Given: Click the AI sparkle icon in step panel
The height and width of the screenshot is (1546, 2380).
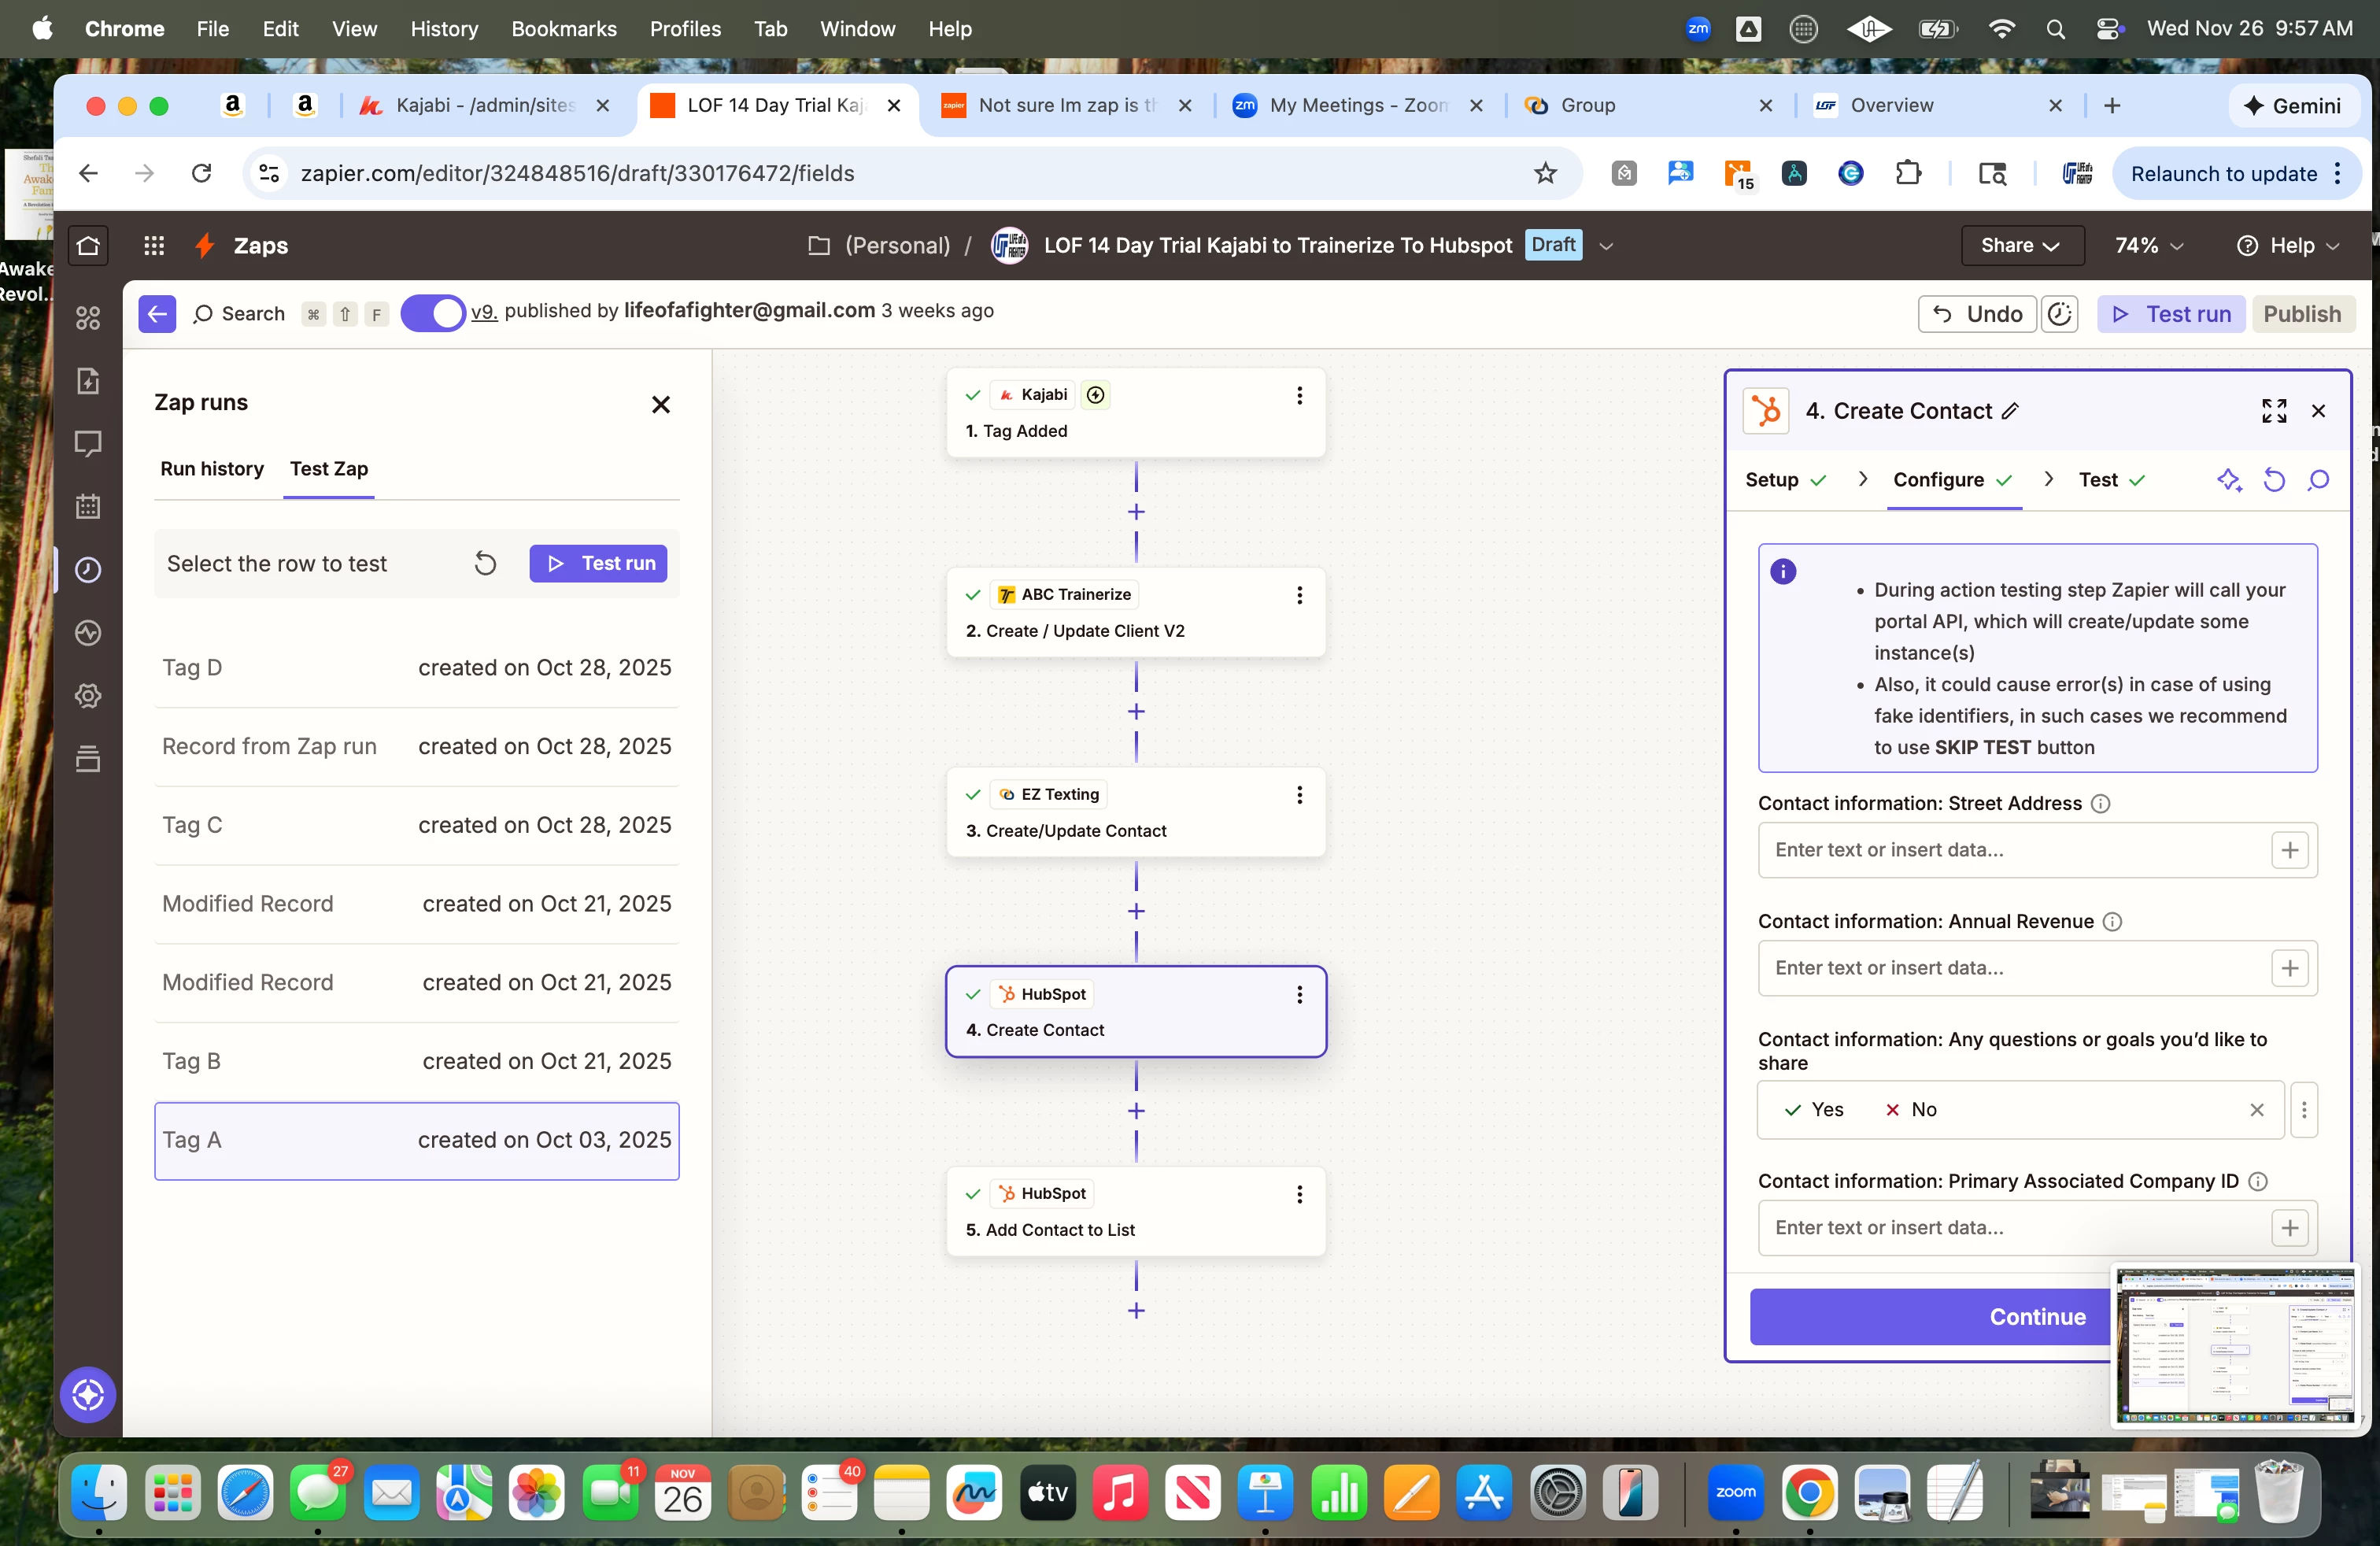Looking at the screenshot, I should [2229, 480].
